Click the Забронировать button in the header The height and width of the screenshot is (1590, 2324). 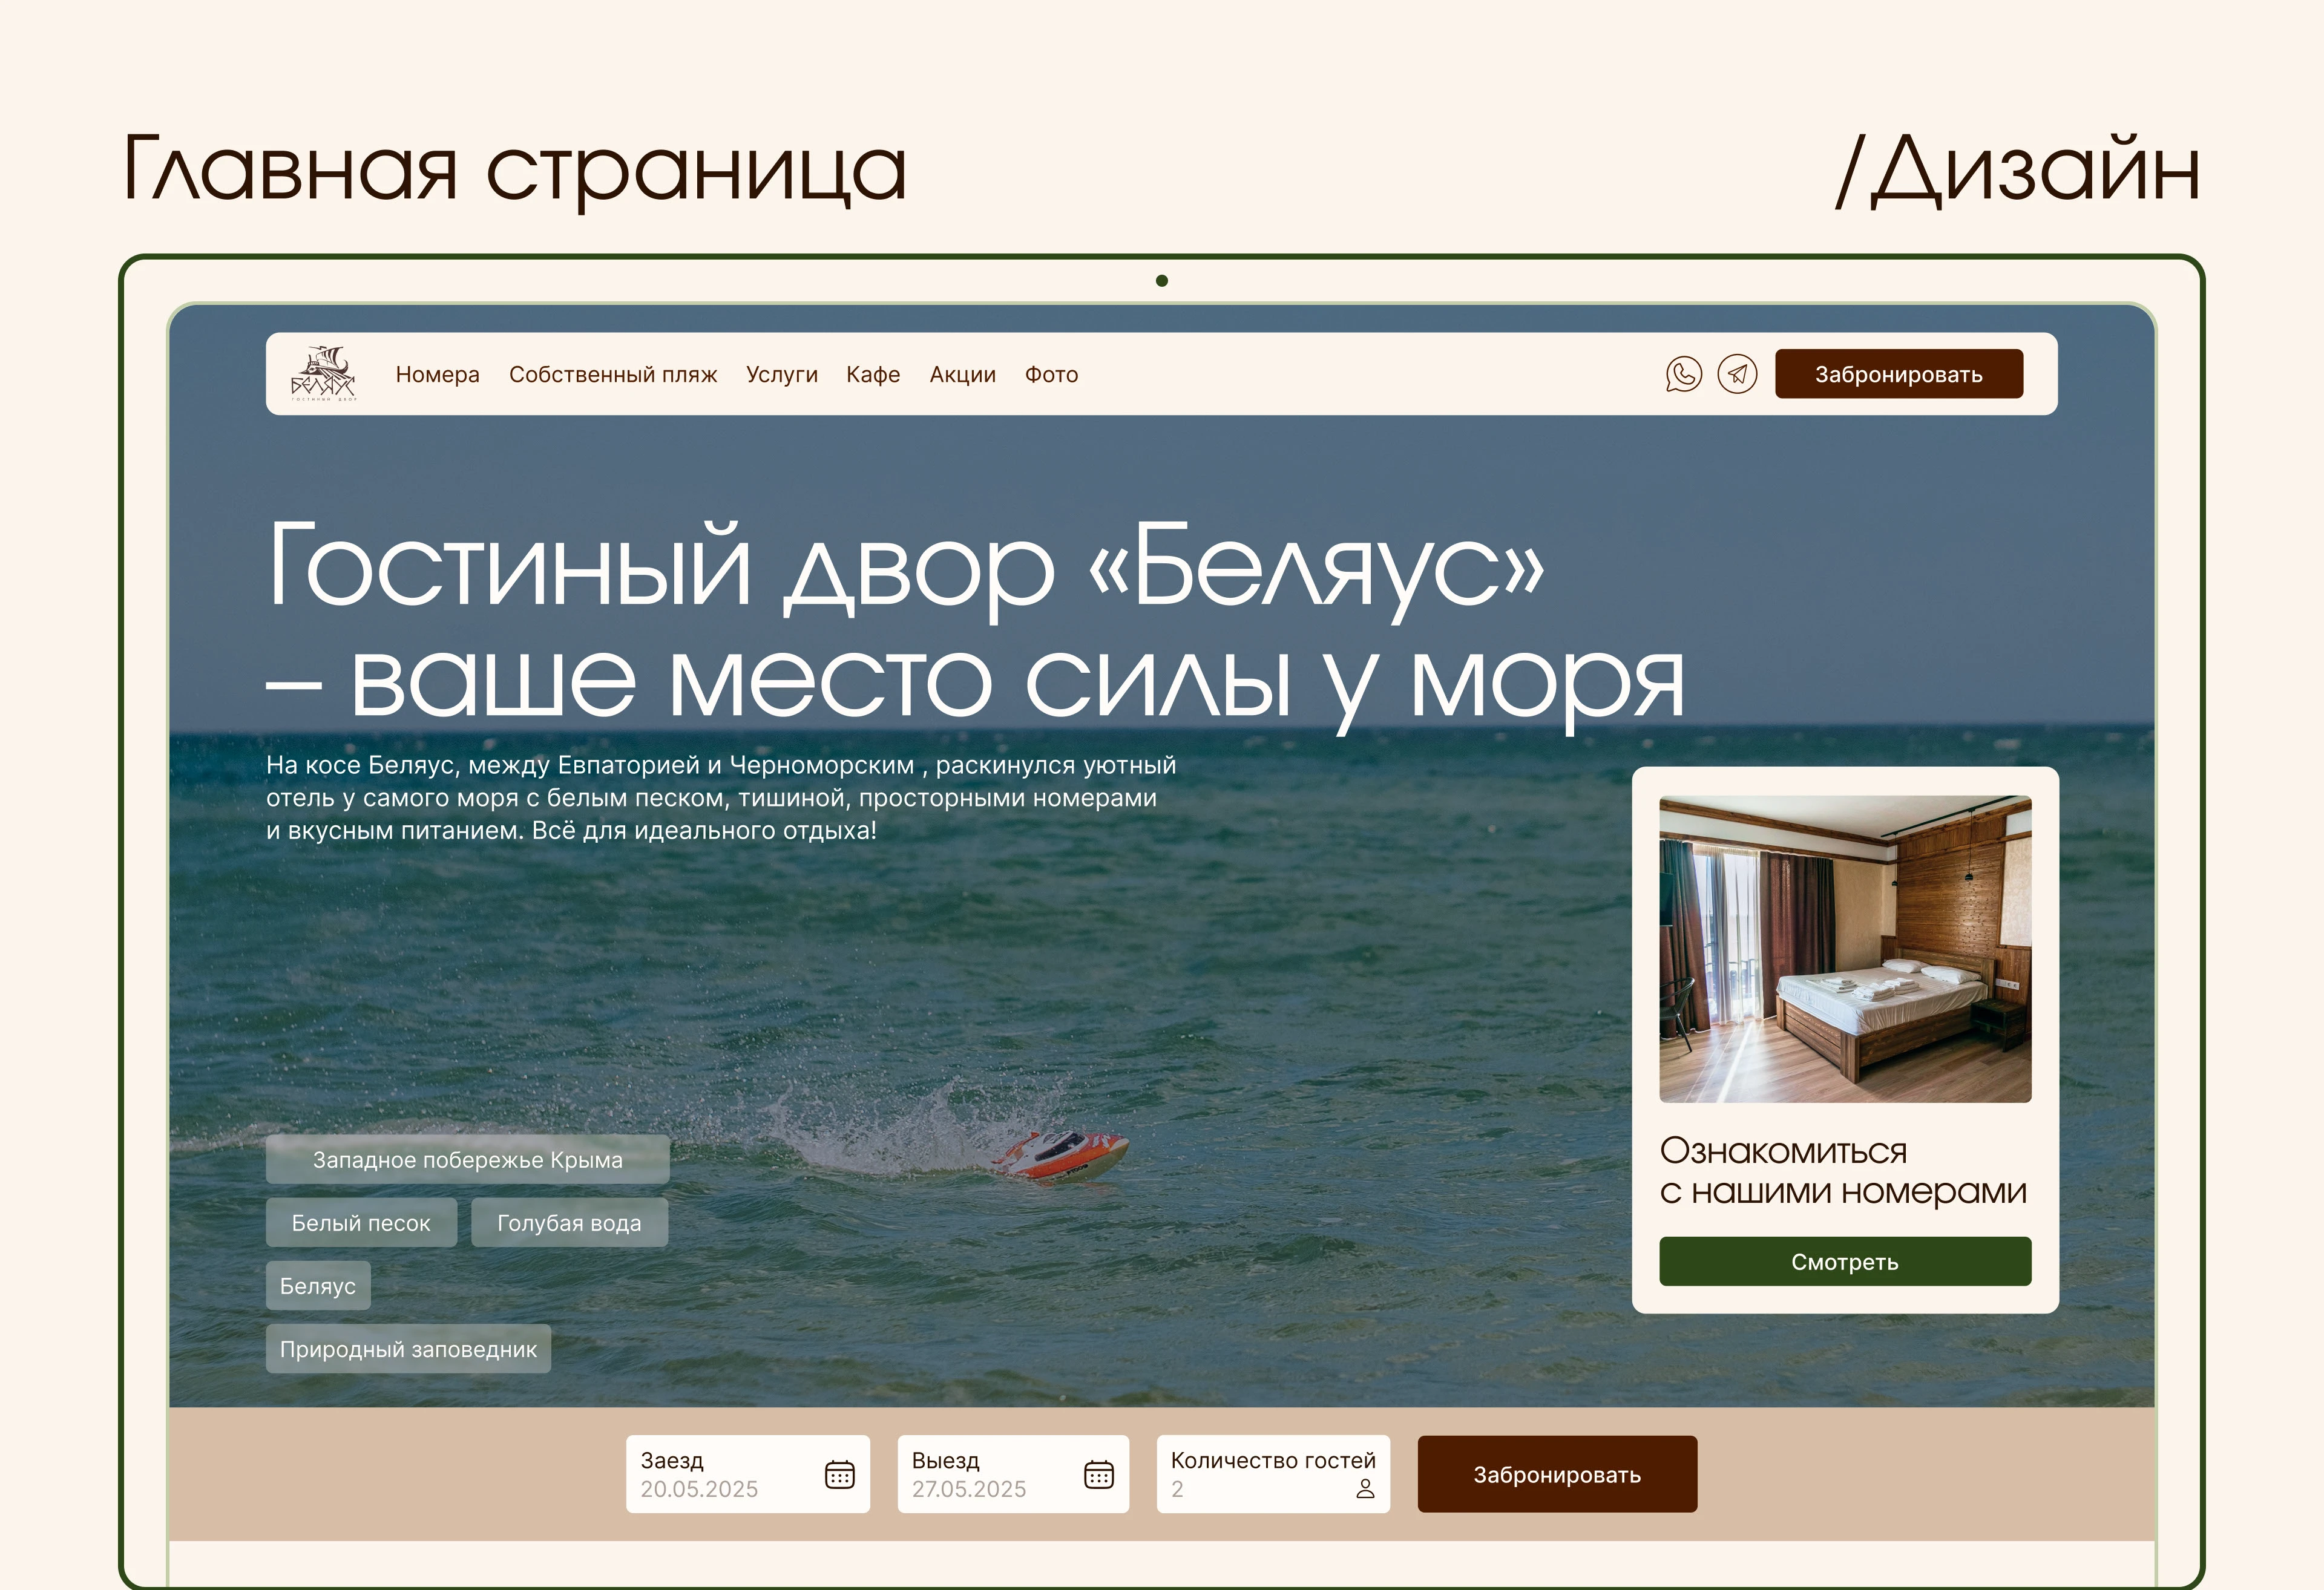1898,374
